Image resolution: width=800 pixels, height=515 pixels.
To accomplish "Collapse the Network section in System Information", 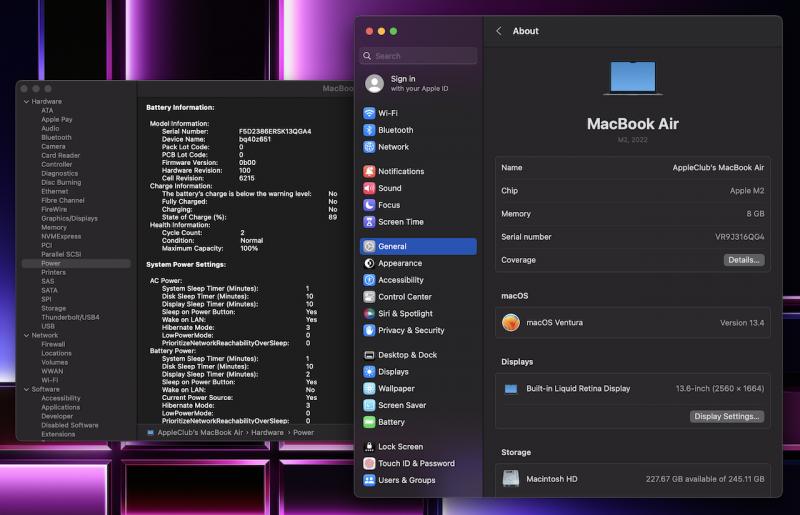I will [25, 335].
